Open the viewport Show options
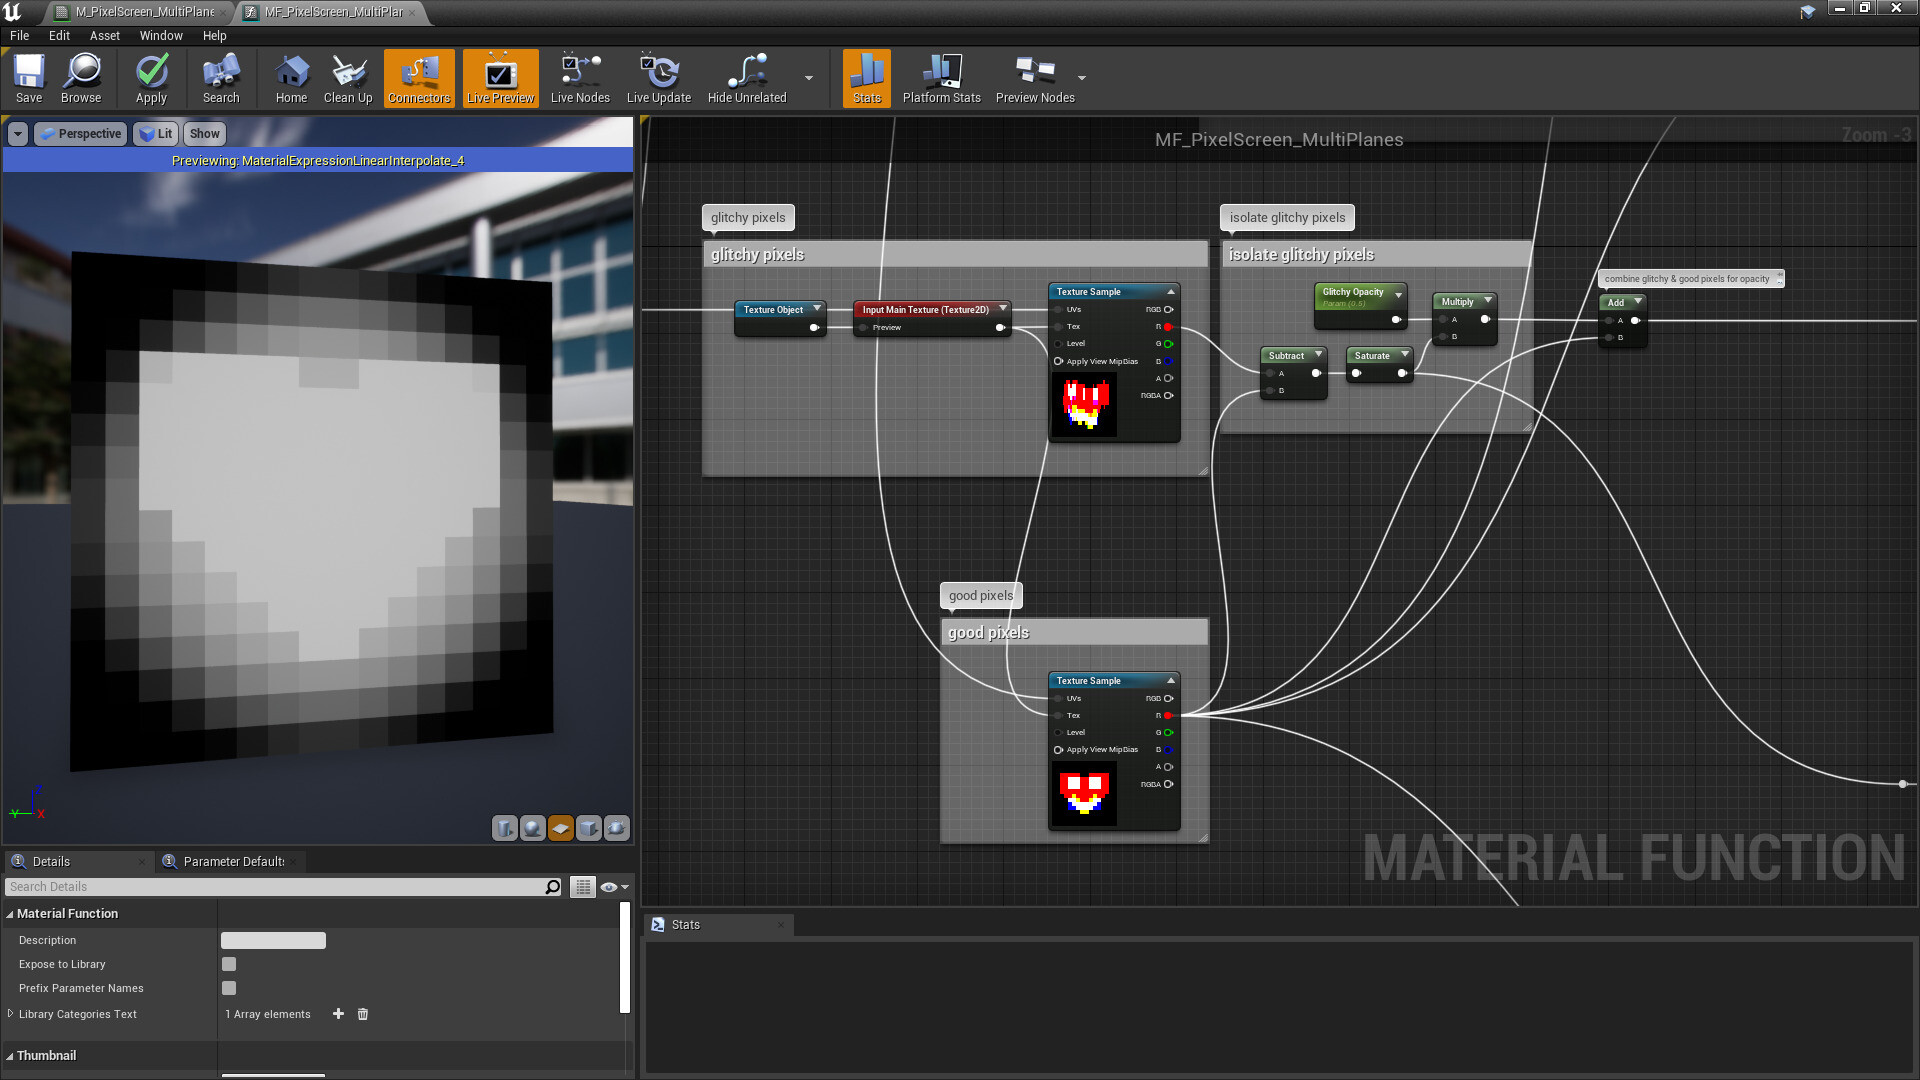 [204, 133]
